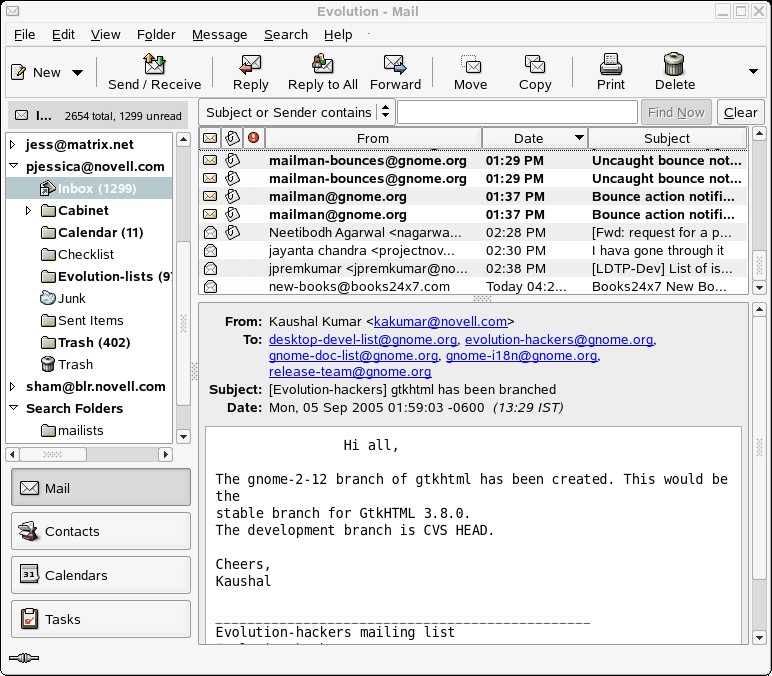Click the Clear search button

point(740,112)
